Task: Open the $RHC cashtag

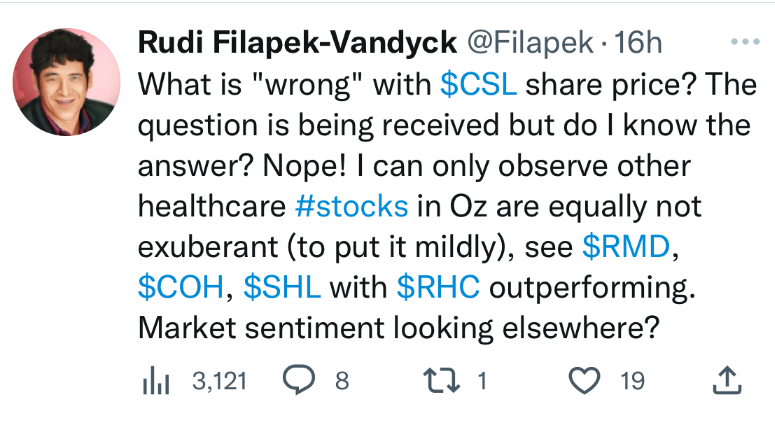Action: 438,289
